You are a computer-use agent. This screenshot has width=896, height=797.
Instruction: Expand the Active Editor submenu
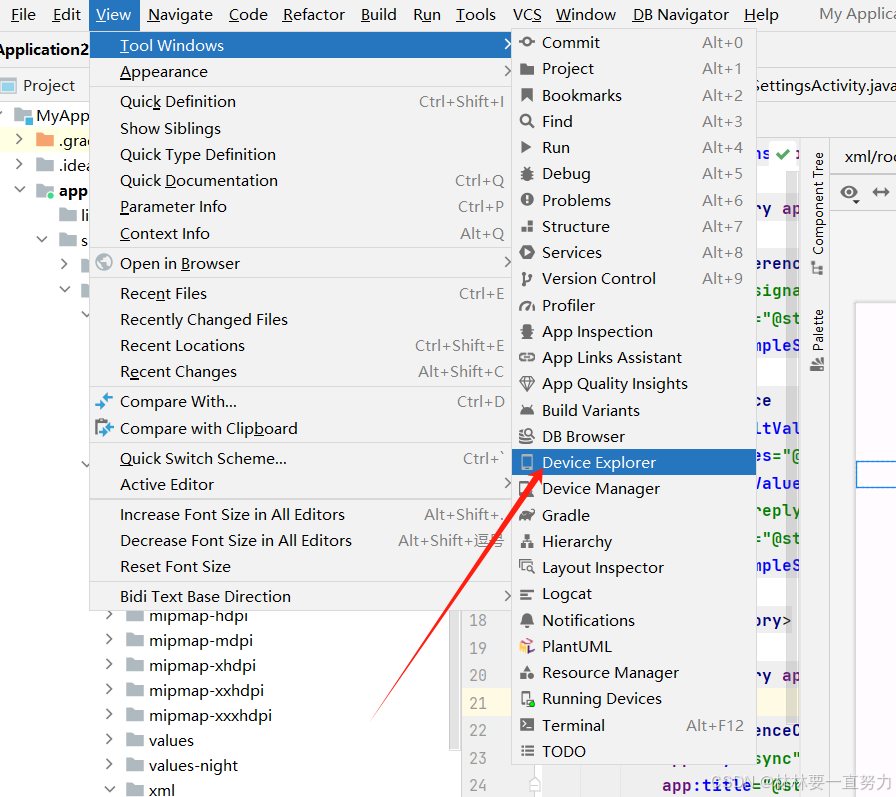tap(300, 484)
